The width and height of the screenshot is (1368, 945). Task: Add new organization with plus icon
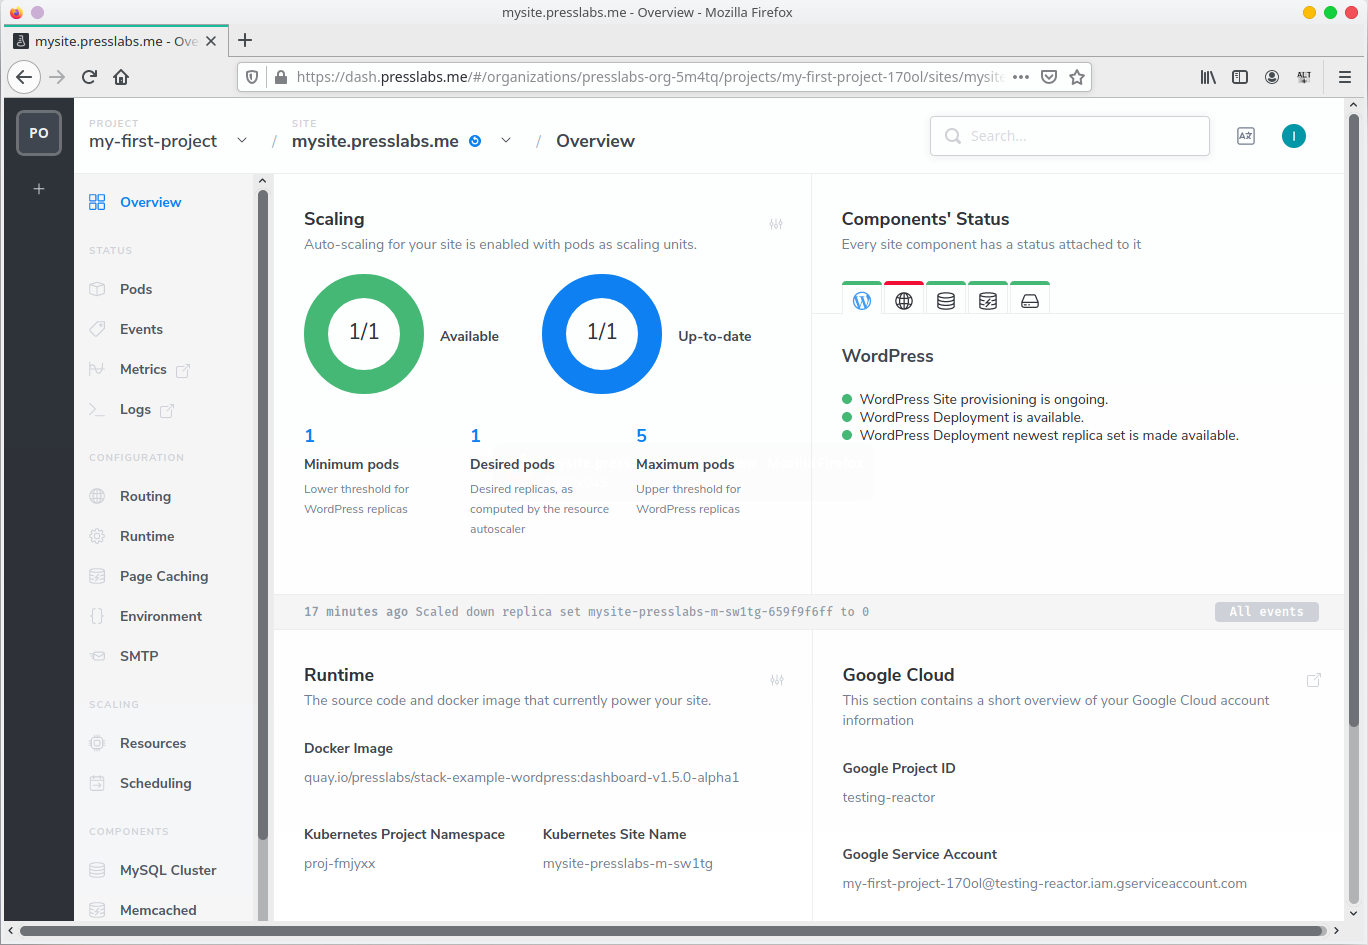tap(39, 189)
